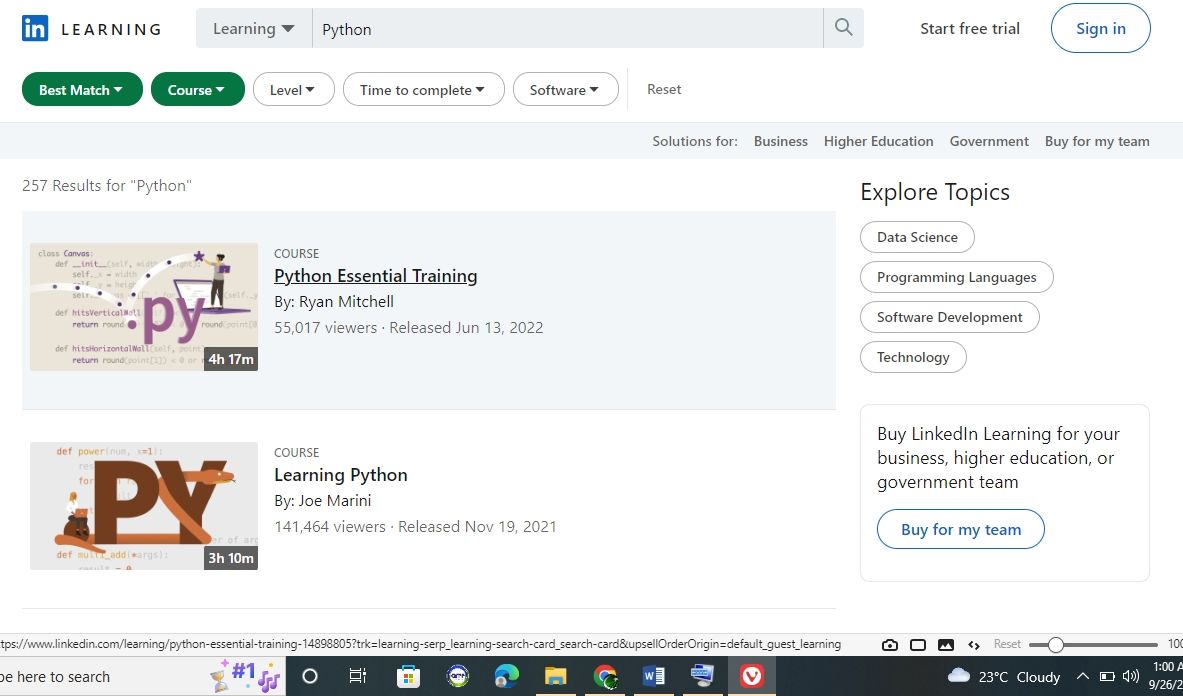The width and height of the screenshot is (1183, 696).
Task: Expand the Time to complete filter
Action: [x=423, y=90]
